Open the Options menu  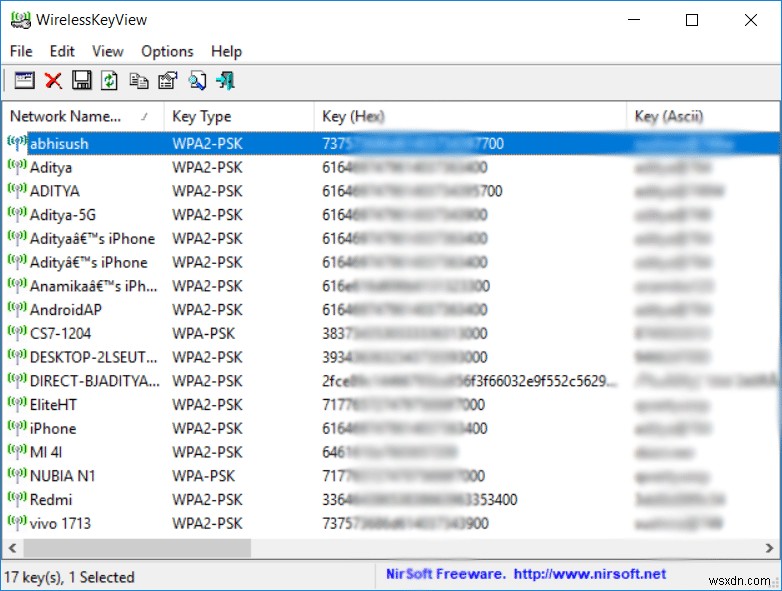[167, 51]
